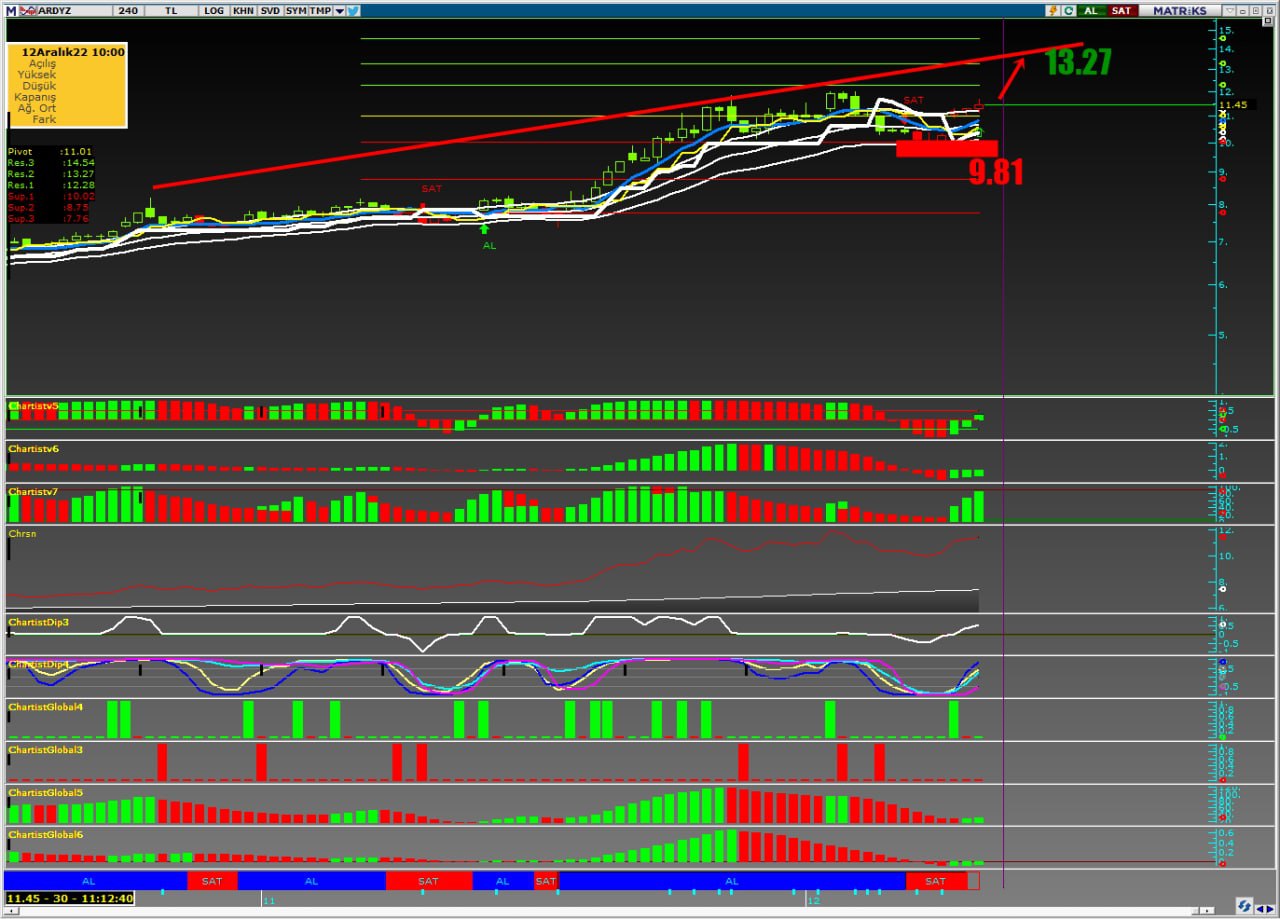Open the toolbar dropdown arrow after TMP

[x=340, y=10]
